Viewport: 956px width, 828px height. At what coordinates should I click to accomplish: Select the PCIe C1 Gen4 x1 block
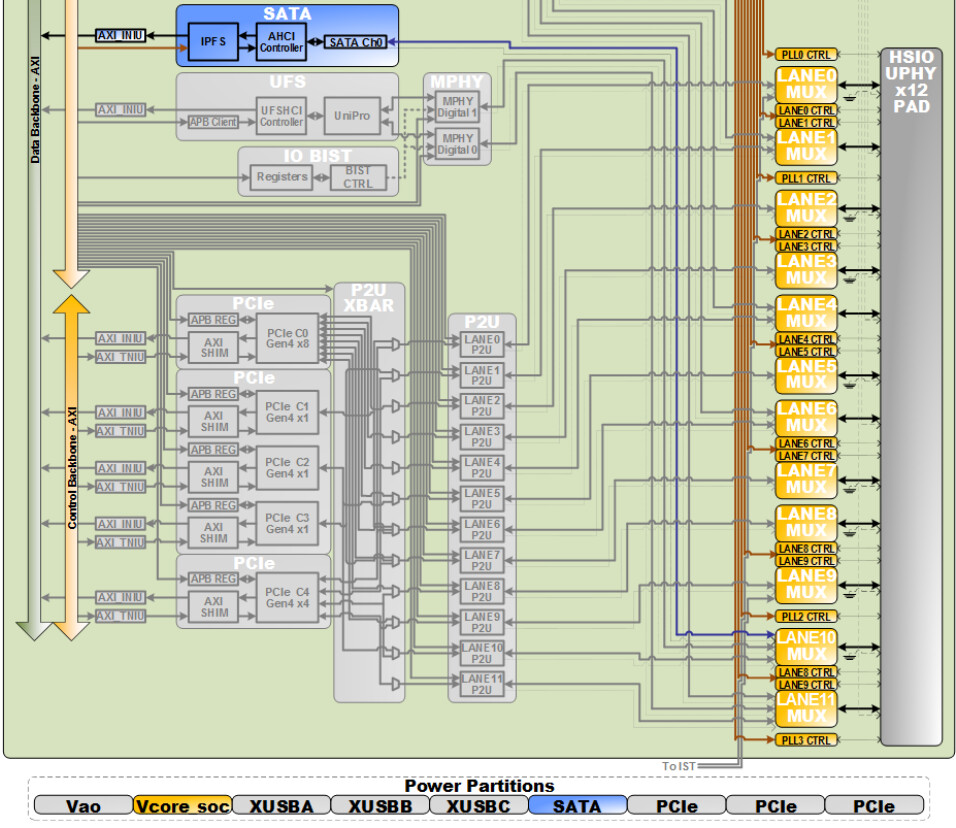click(x=287, y=412)
